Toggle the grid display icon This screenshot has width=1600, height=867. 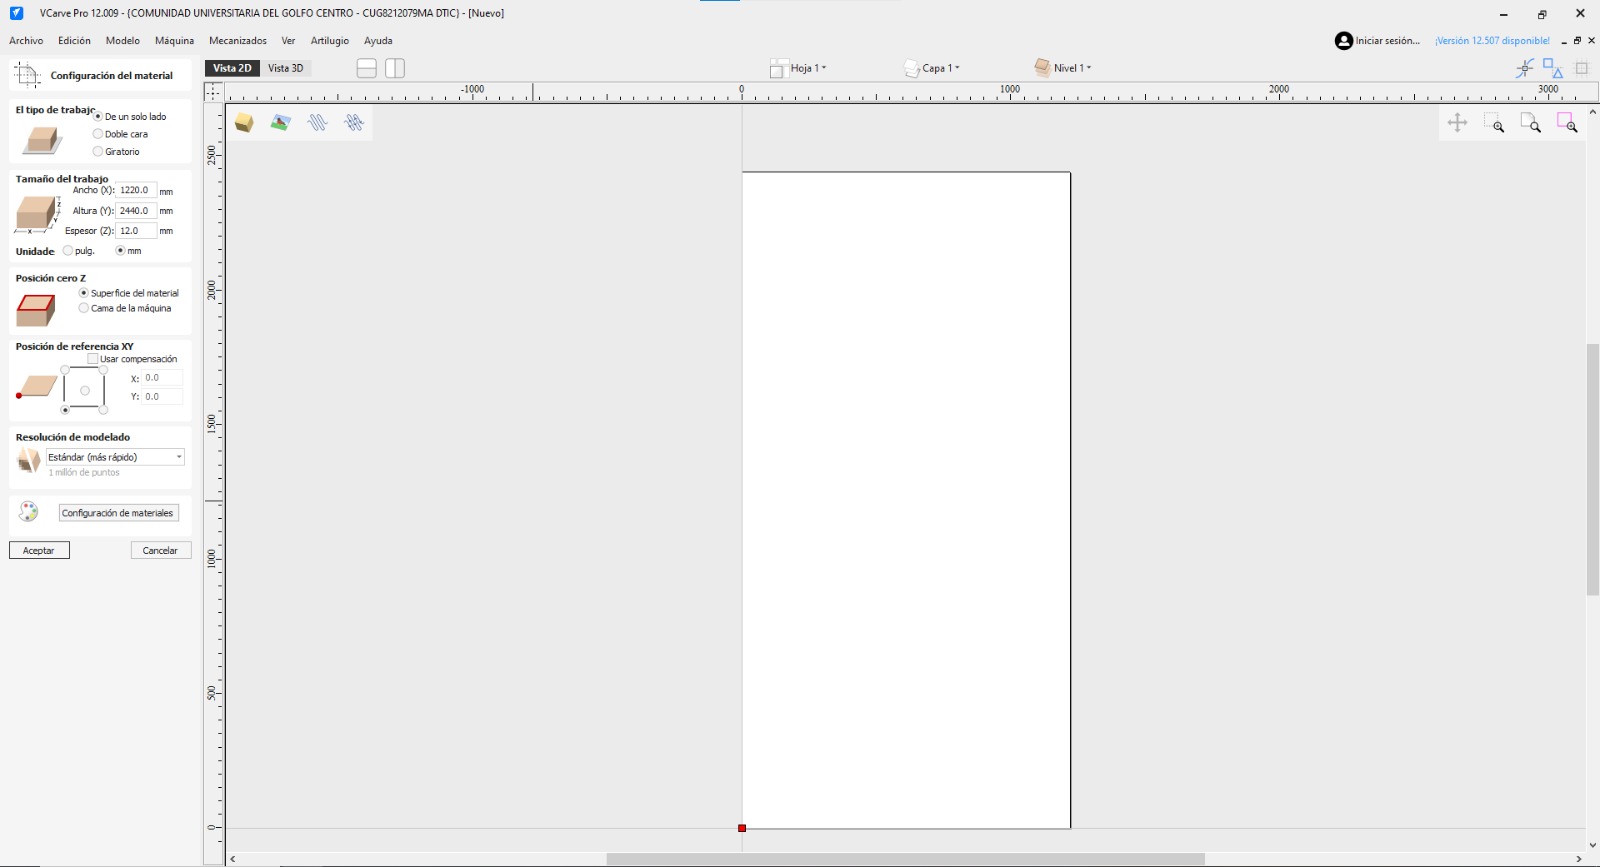click(x=1582, y=68)
